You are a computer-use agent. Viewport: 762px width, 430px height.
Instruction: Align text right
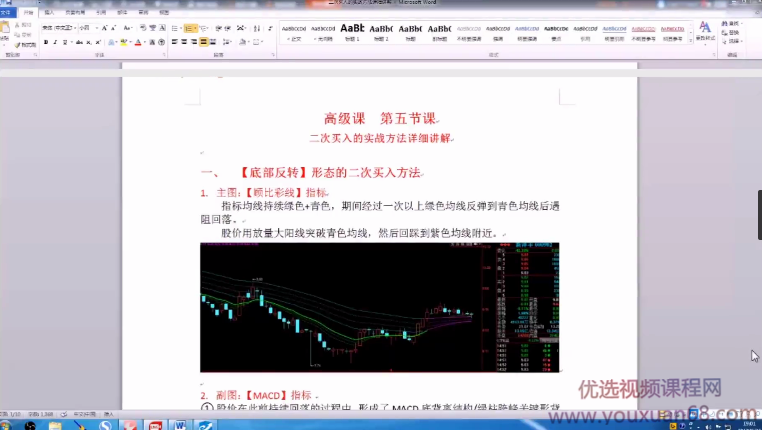[194, 42]
